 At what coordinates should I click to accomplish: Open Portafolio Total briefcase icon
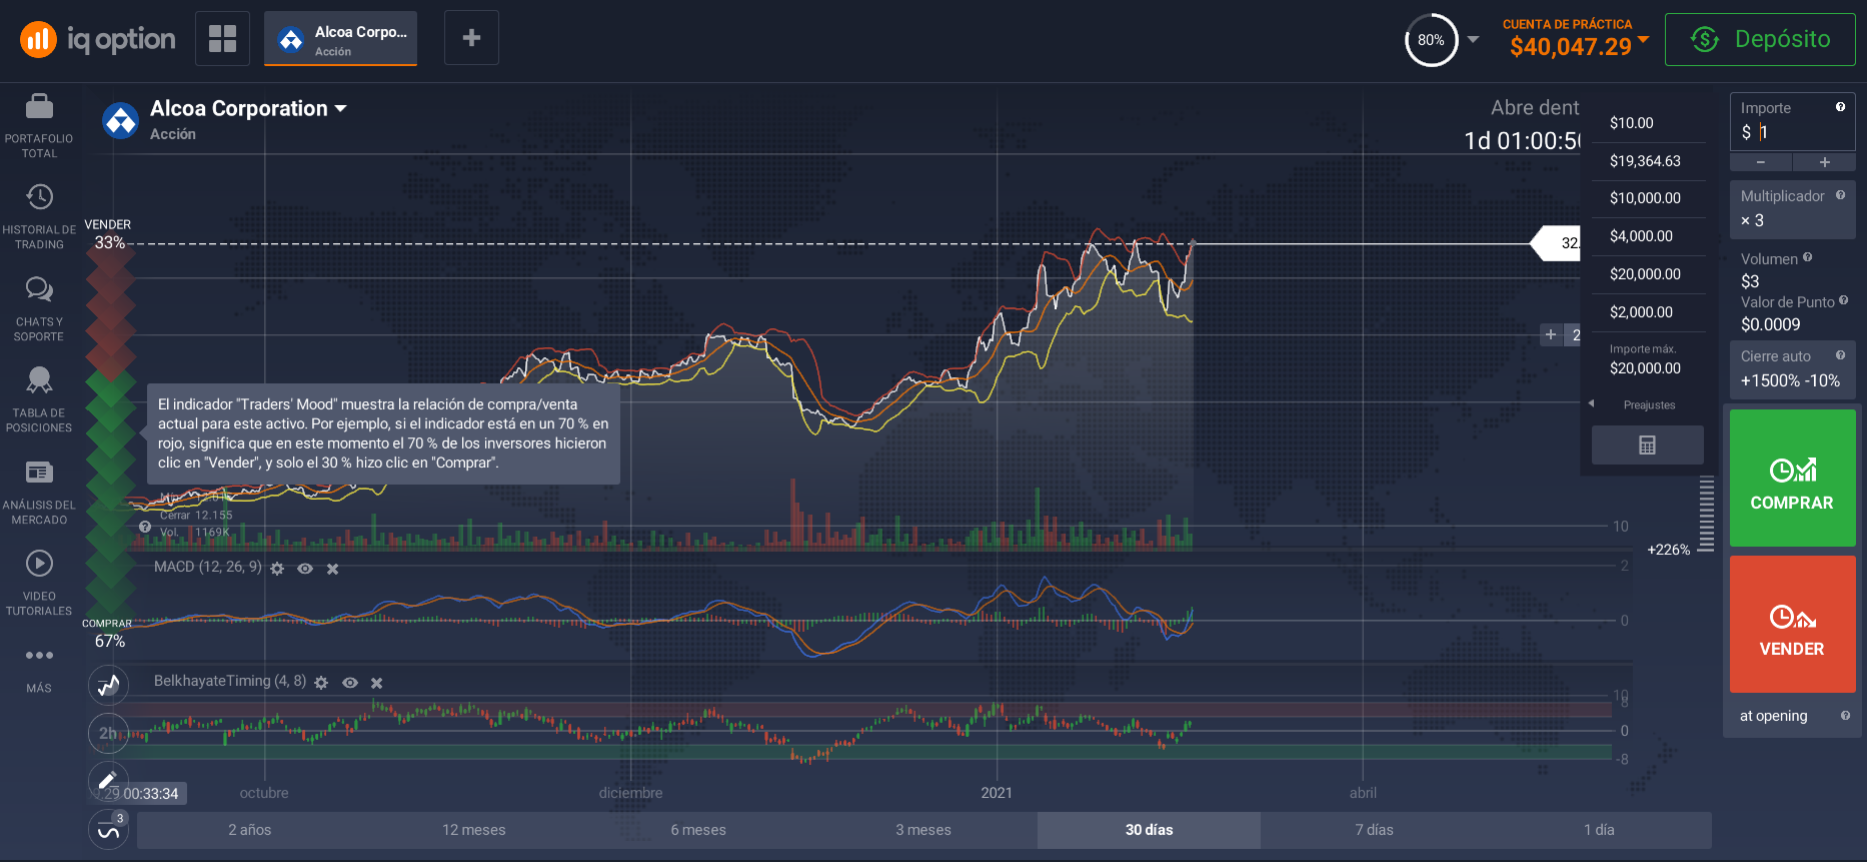39,106
